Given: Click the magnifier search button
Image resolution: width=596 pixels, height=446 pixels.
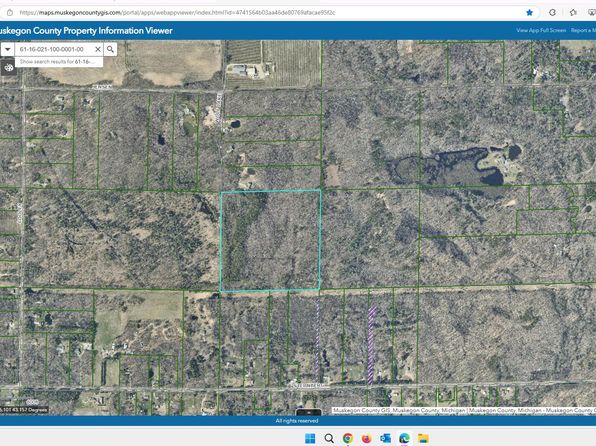Looking at the screenshot, I should tap(110, 49).
